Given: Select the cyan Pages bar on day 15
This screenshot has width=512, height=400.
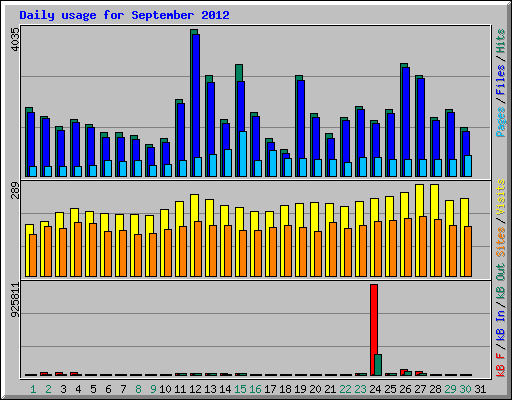Looking at the screenshot, I should pyautogui.click(x=243, y=154).
